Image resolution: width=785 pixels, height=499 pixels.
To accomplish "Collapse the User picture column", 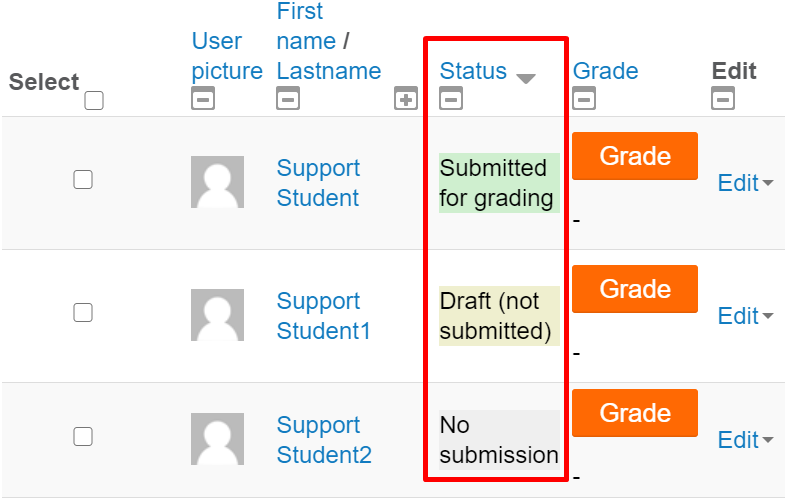I will [x=203, y=99].
